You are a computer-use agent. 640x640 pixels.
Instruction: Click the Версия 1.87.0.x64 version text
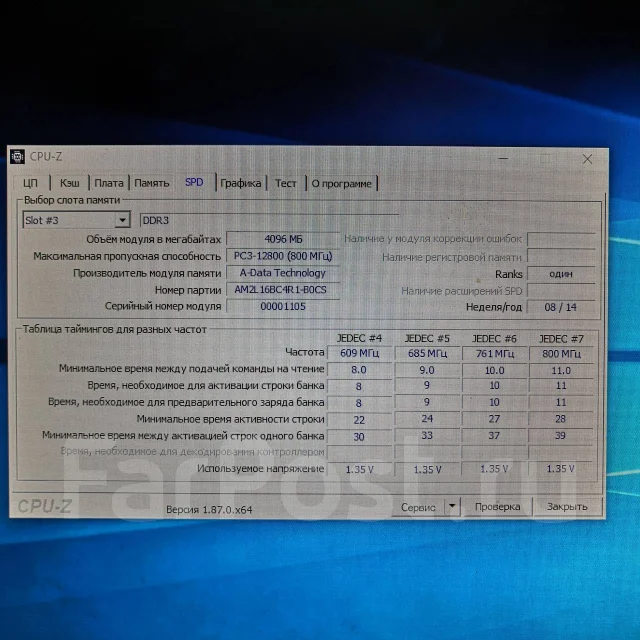coord(209,509)
